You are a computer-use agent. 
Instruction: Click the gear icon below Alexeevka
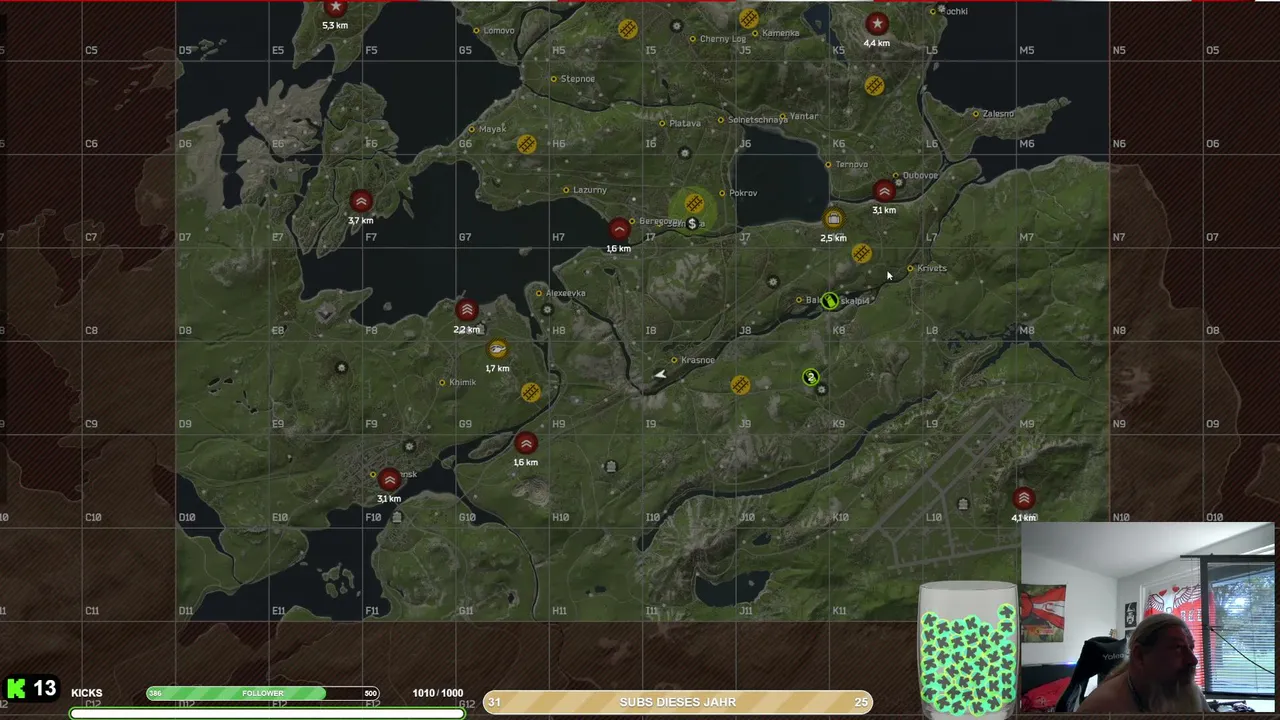pyautogui.click(x=546, y=310)
